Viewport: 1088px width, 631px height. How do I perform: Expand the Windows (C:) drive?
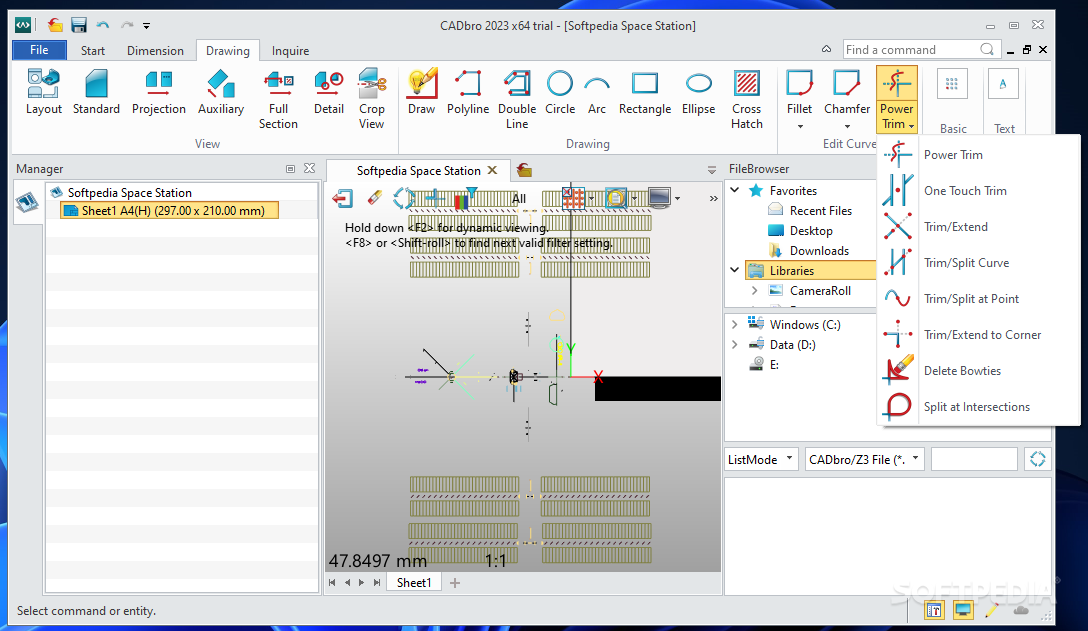[735, 324]
